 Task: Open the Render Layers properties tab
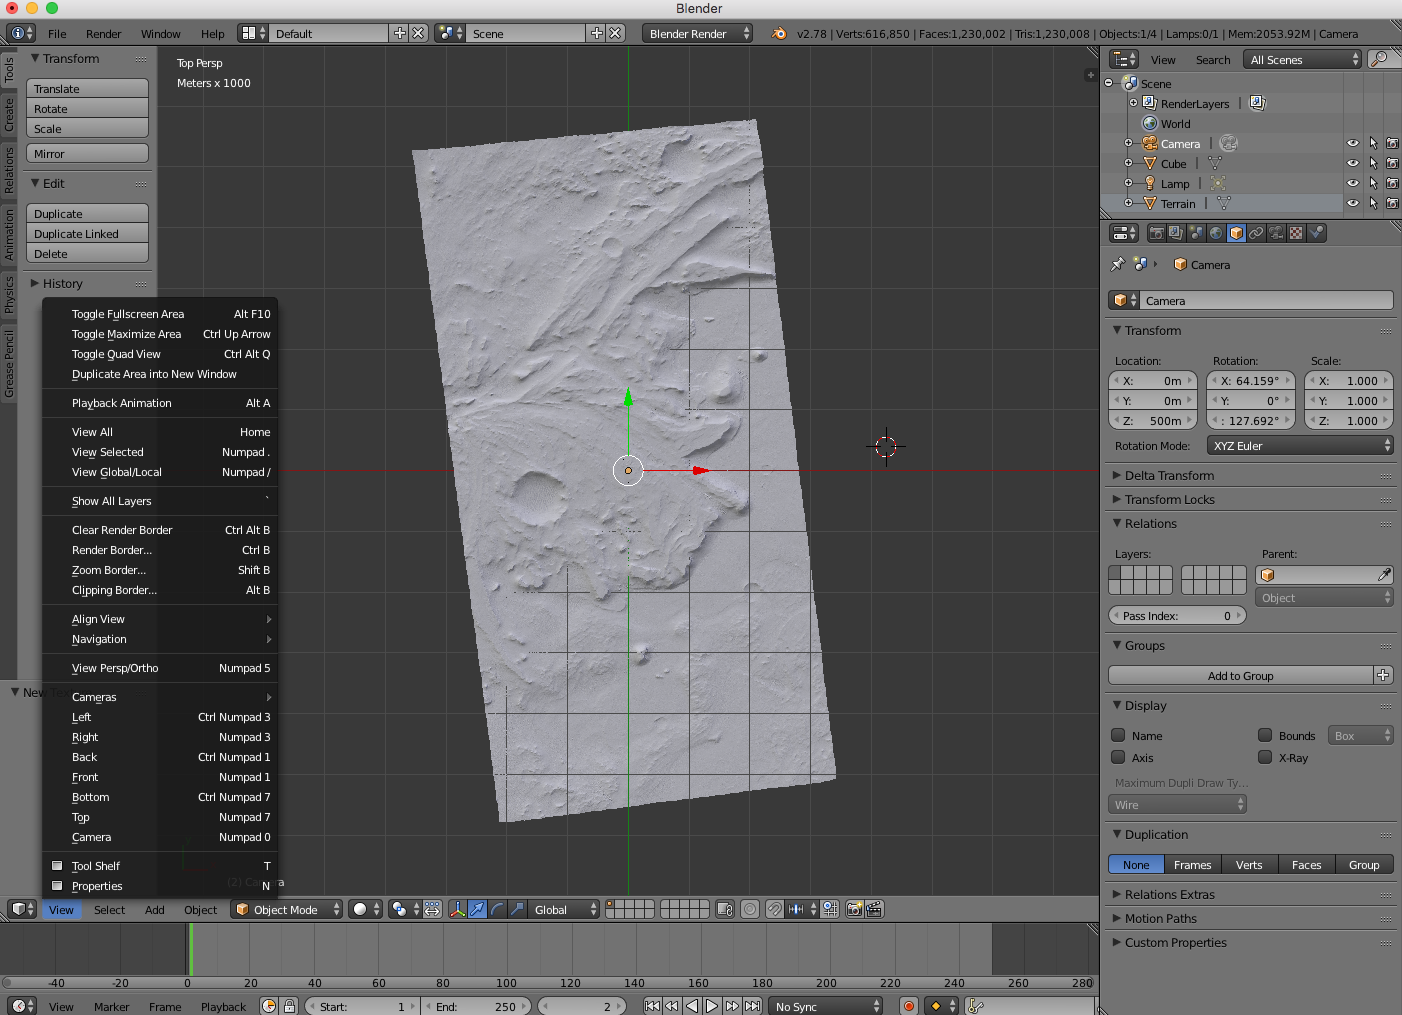1176,233
